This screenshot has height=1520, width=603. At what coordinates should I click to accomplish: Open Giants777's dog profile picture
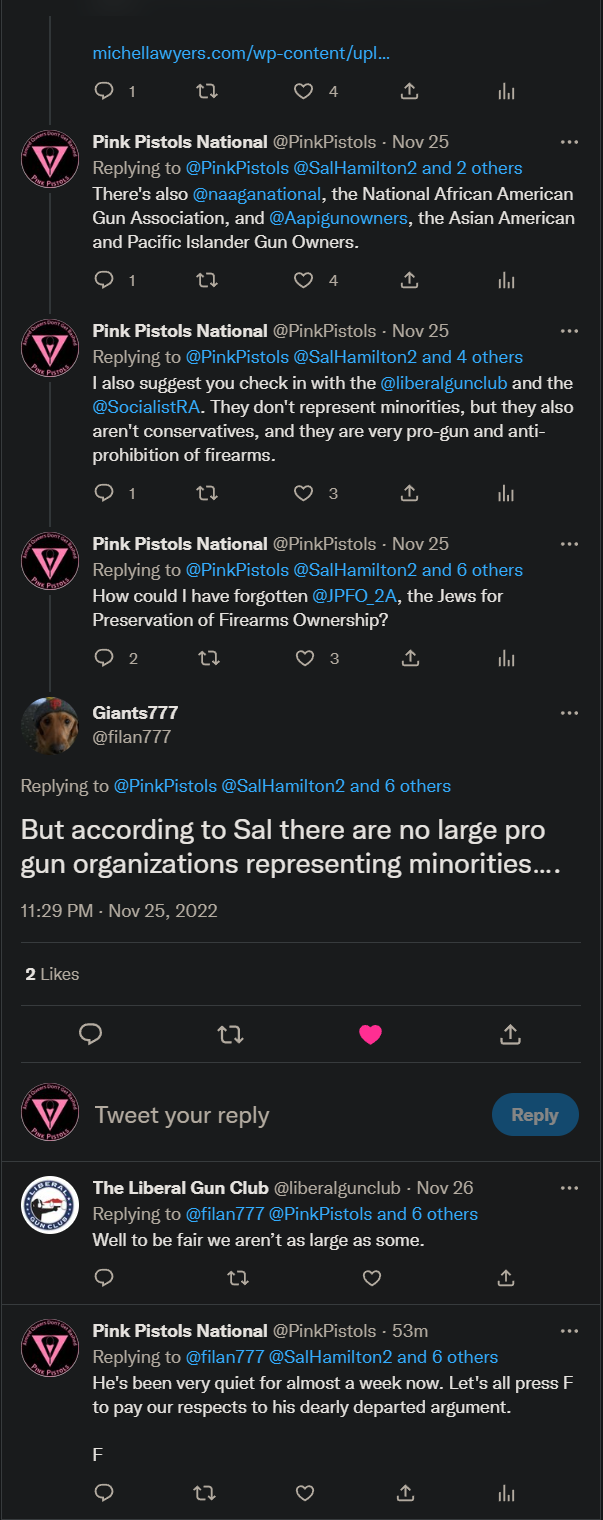coord(50,725)
